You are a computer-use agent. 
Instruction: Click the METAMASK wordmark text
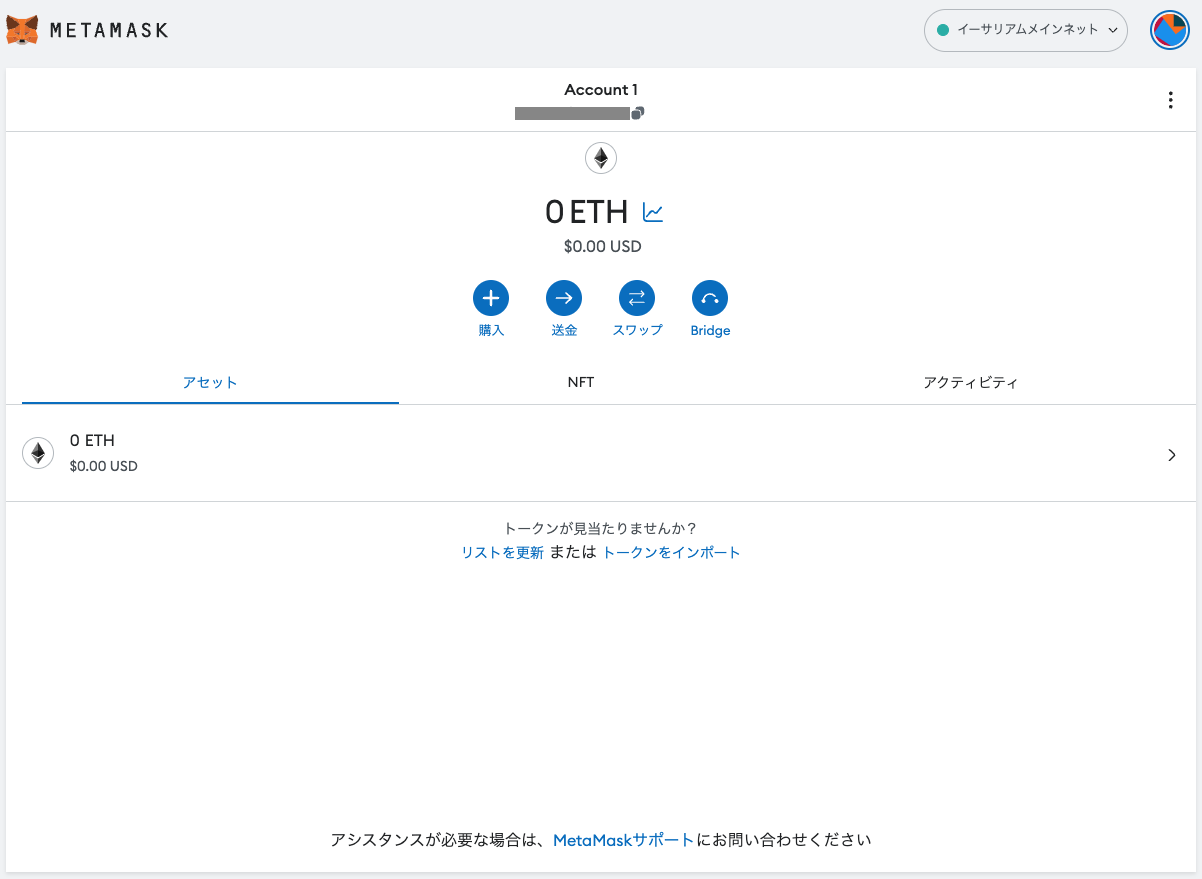click(109, 30)
